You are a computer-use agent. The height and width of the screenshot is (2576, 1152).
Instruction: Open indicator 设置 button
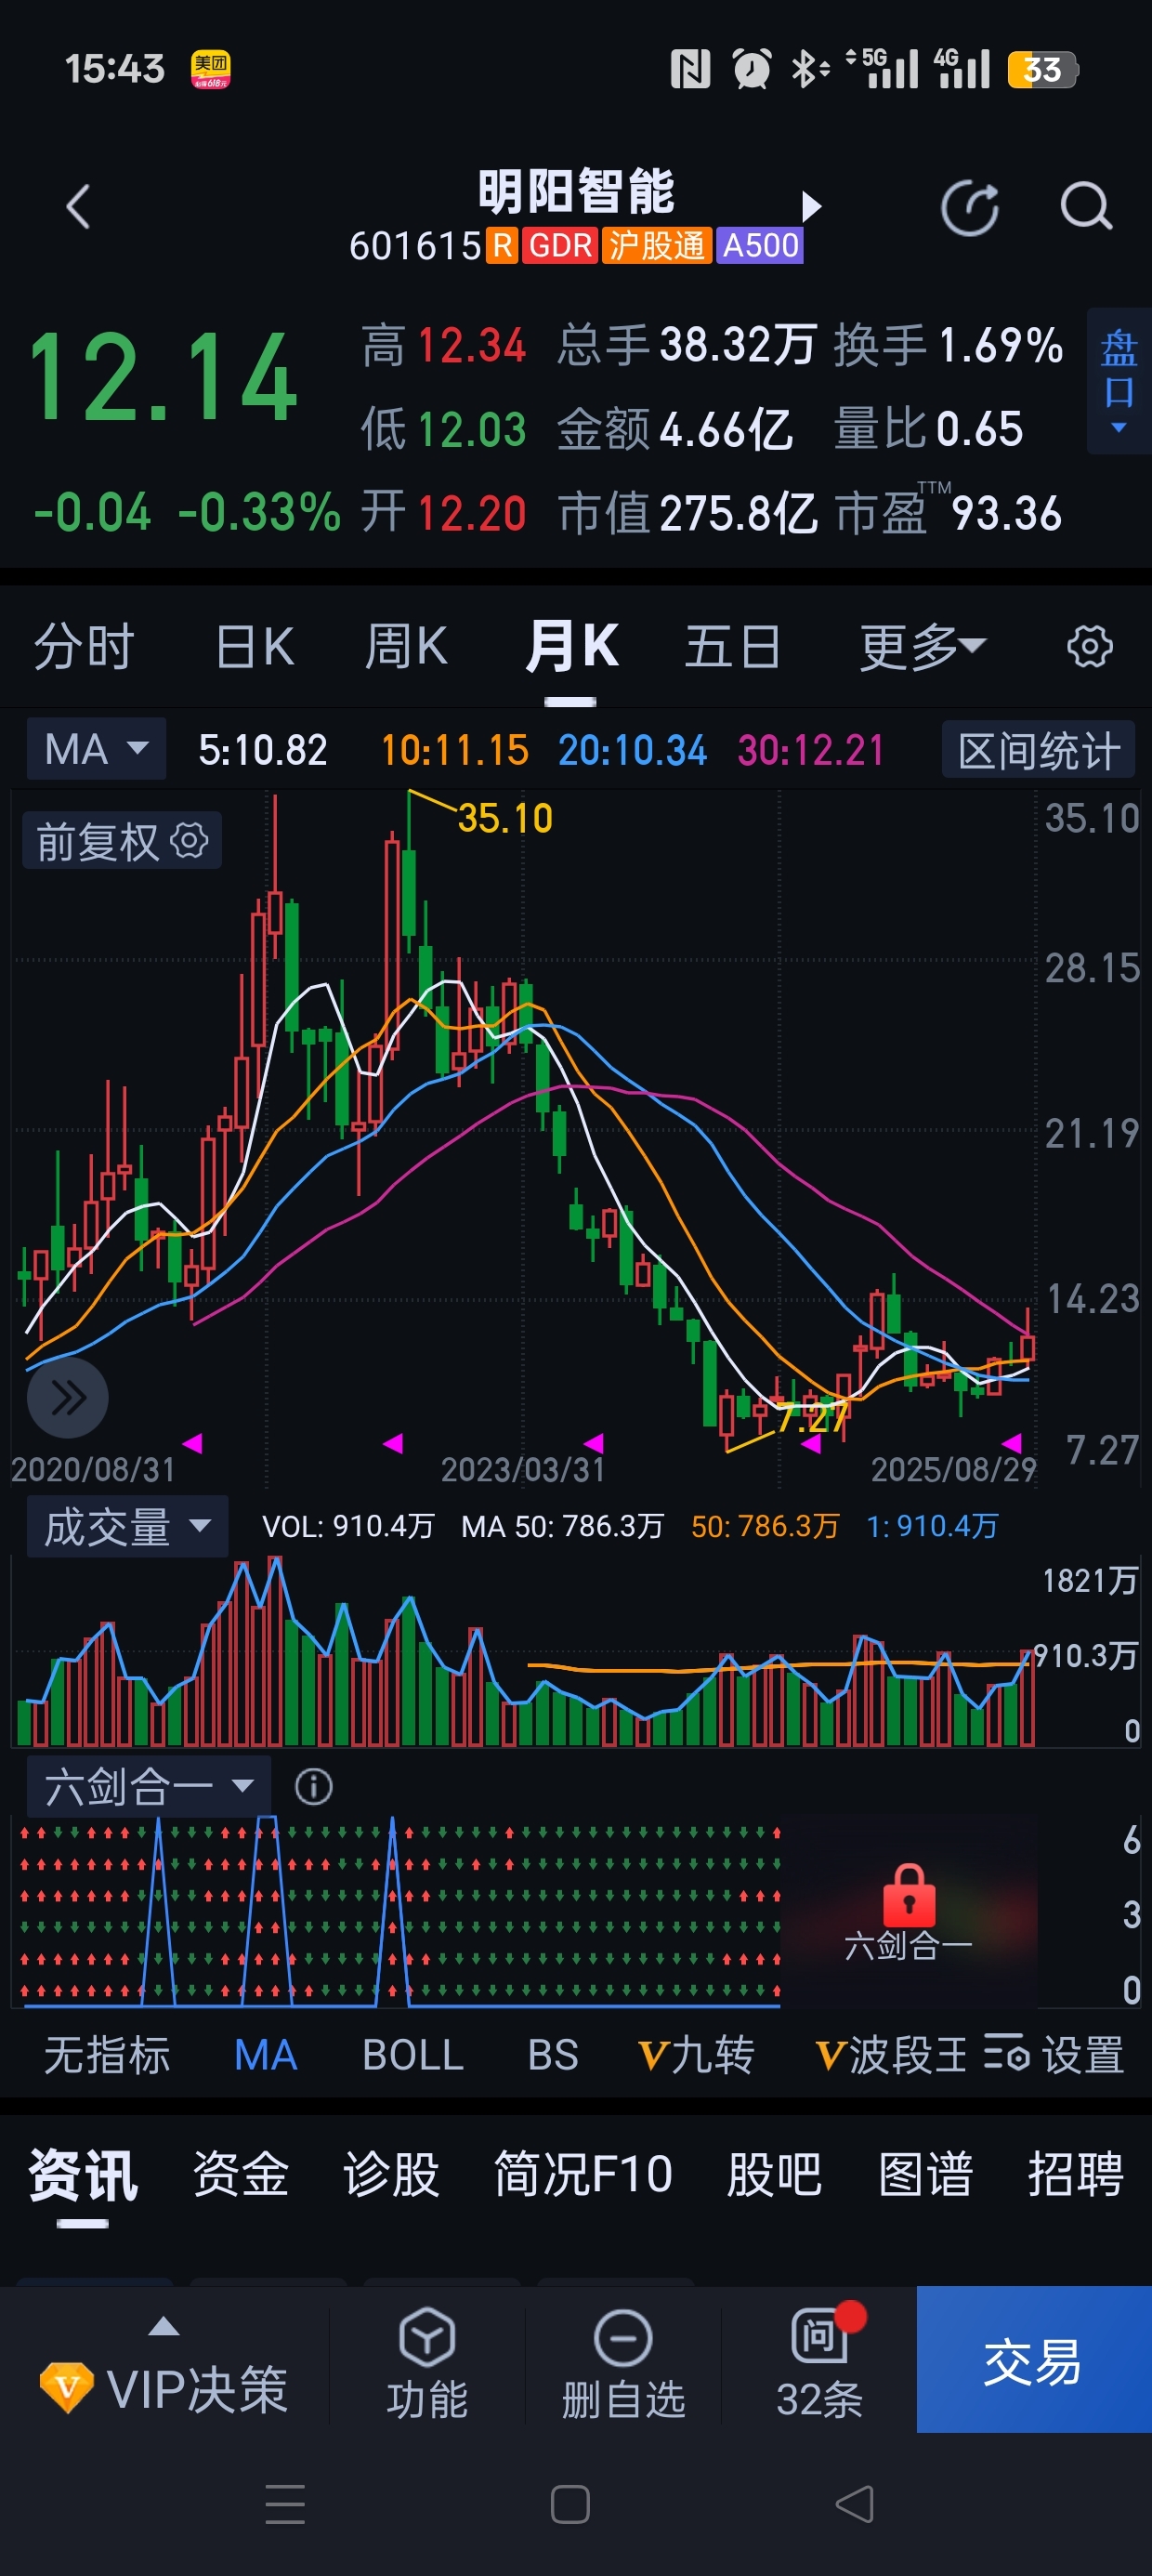1055,2056
